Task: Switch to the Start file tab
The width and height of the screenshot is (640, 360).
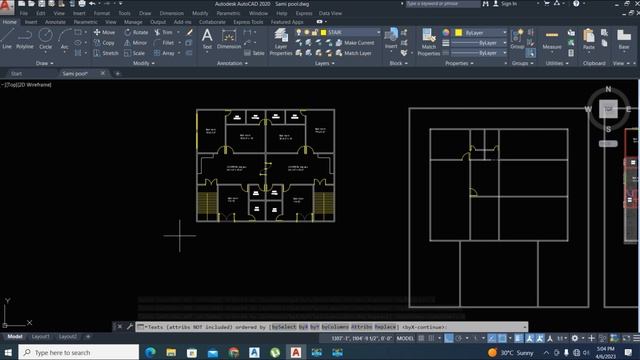Action: point(16,73)
